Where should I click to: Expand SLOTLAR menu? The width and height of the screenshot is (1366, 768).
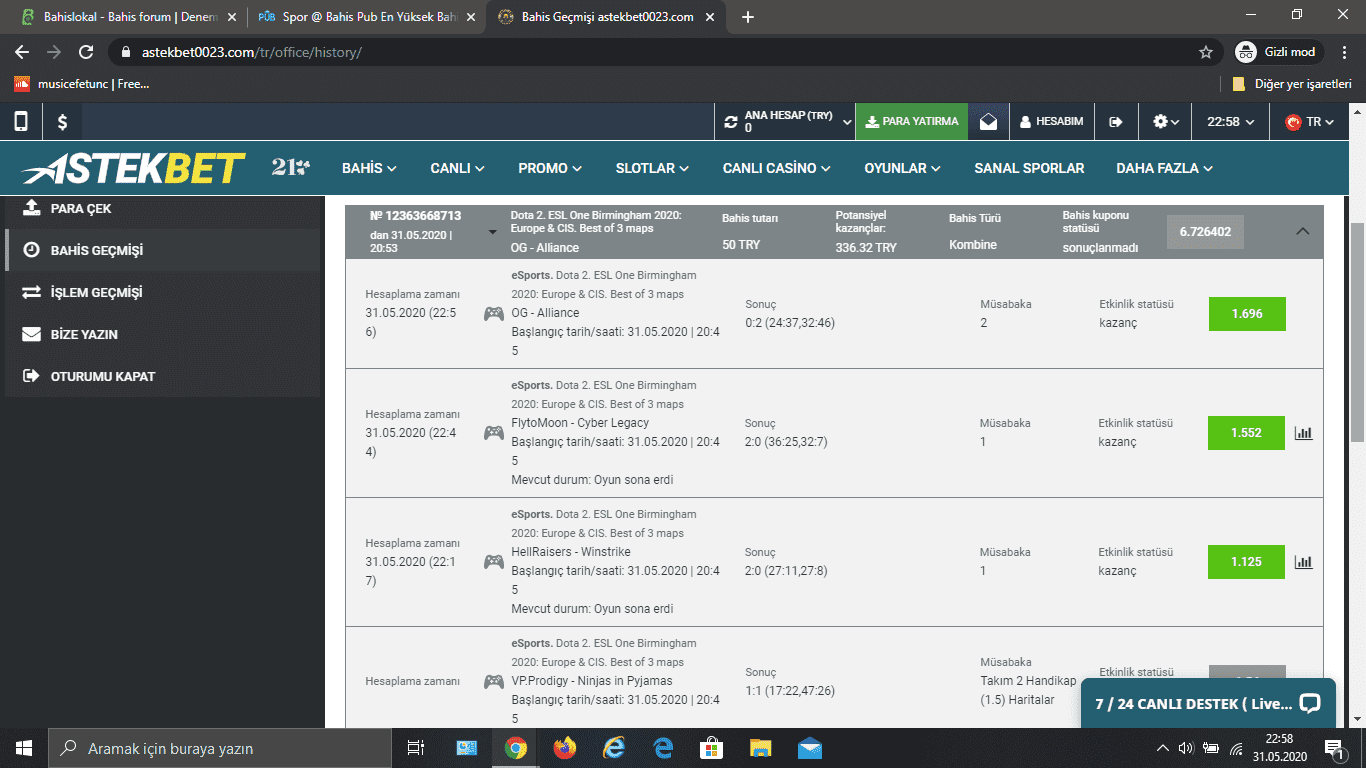652,168
